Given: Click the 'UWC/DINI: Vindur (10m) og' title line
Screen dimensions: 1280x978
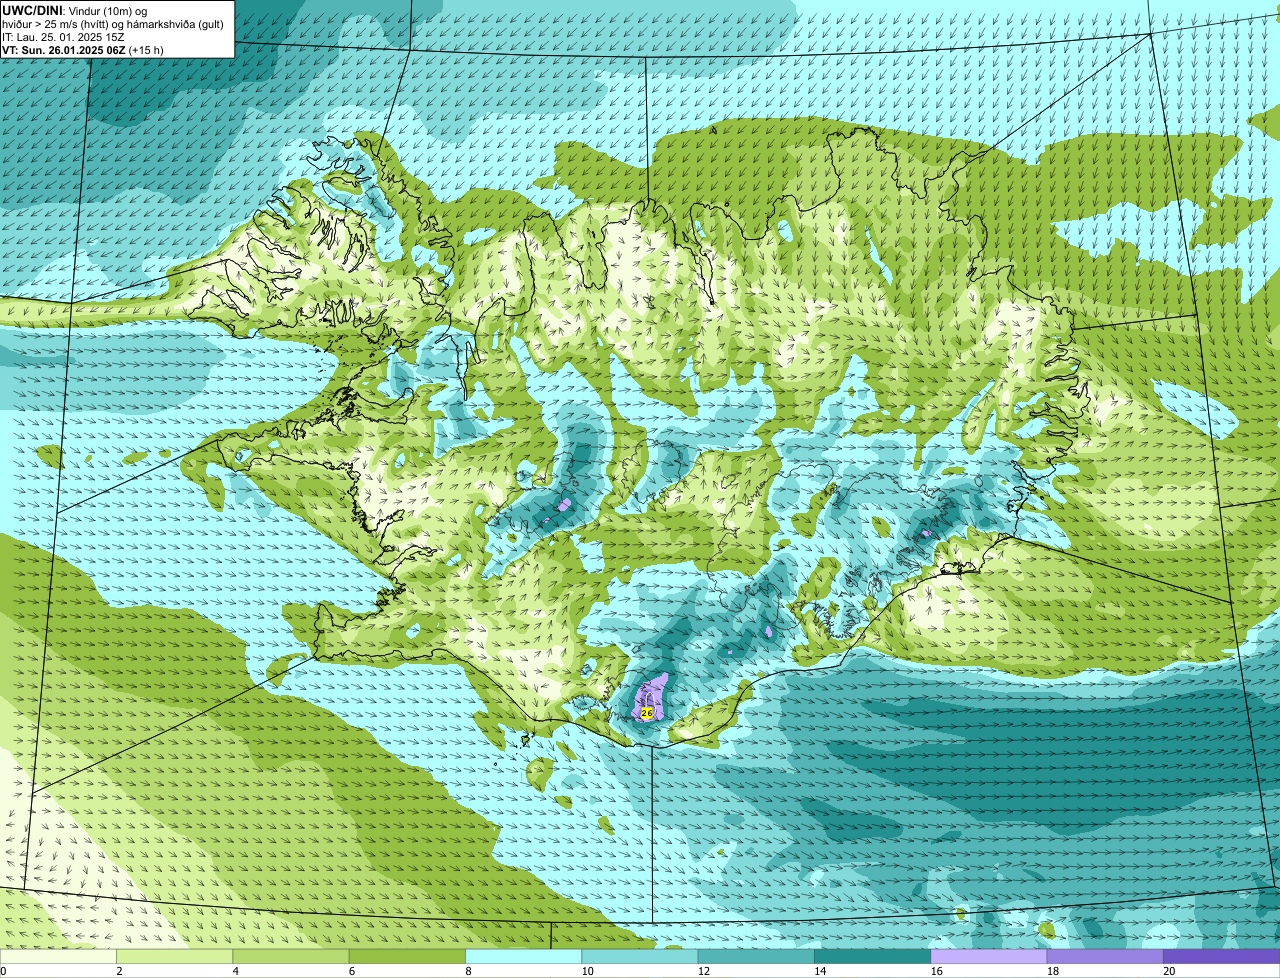Looking at the screenshot, I should pos(74,11).
